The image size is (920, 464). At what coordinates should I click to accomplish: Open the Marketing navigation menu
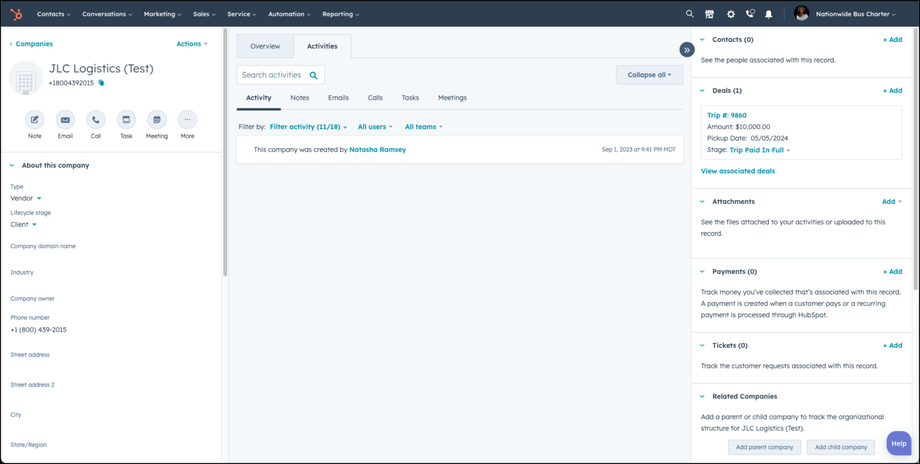(x=163, y=14)
